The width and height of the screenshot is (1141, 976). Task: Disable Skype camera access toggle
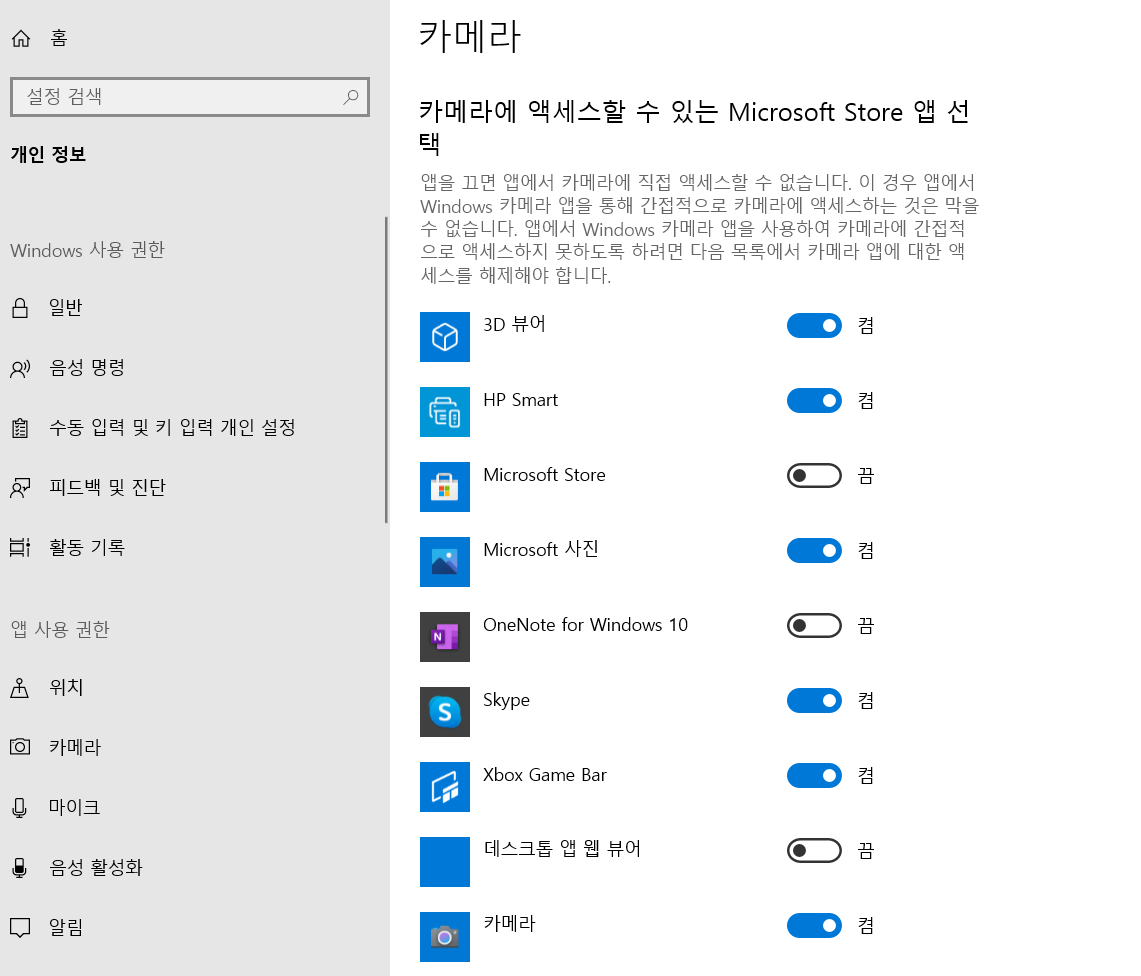click(x=814, y=700)
